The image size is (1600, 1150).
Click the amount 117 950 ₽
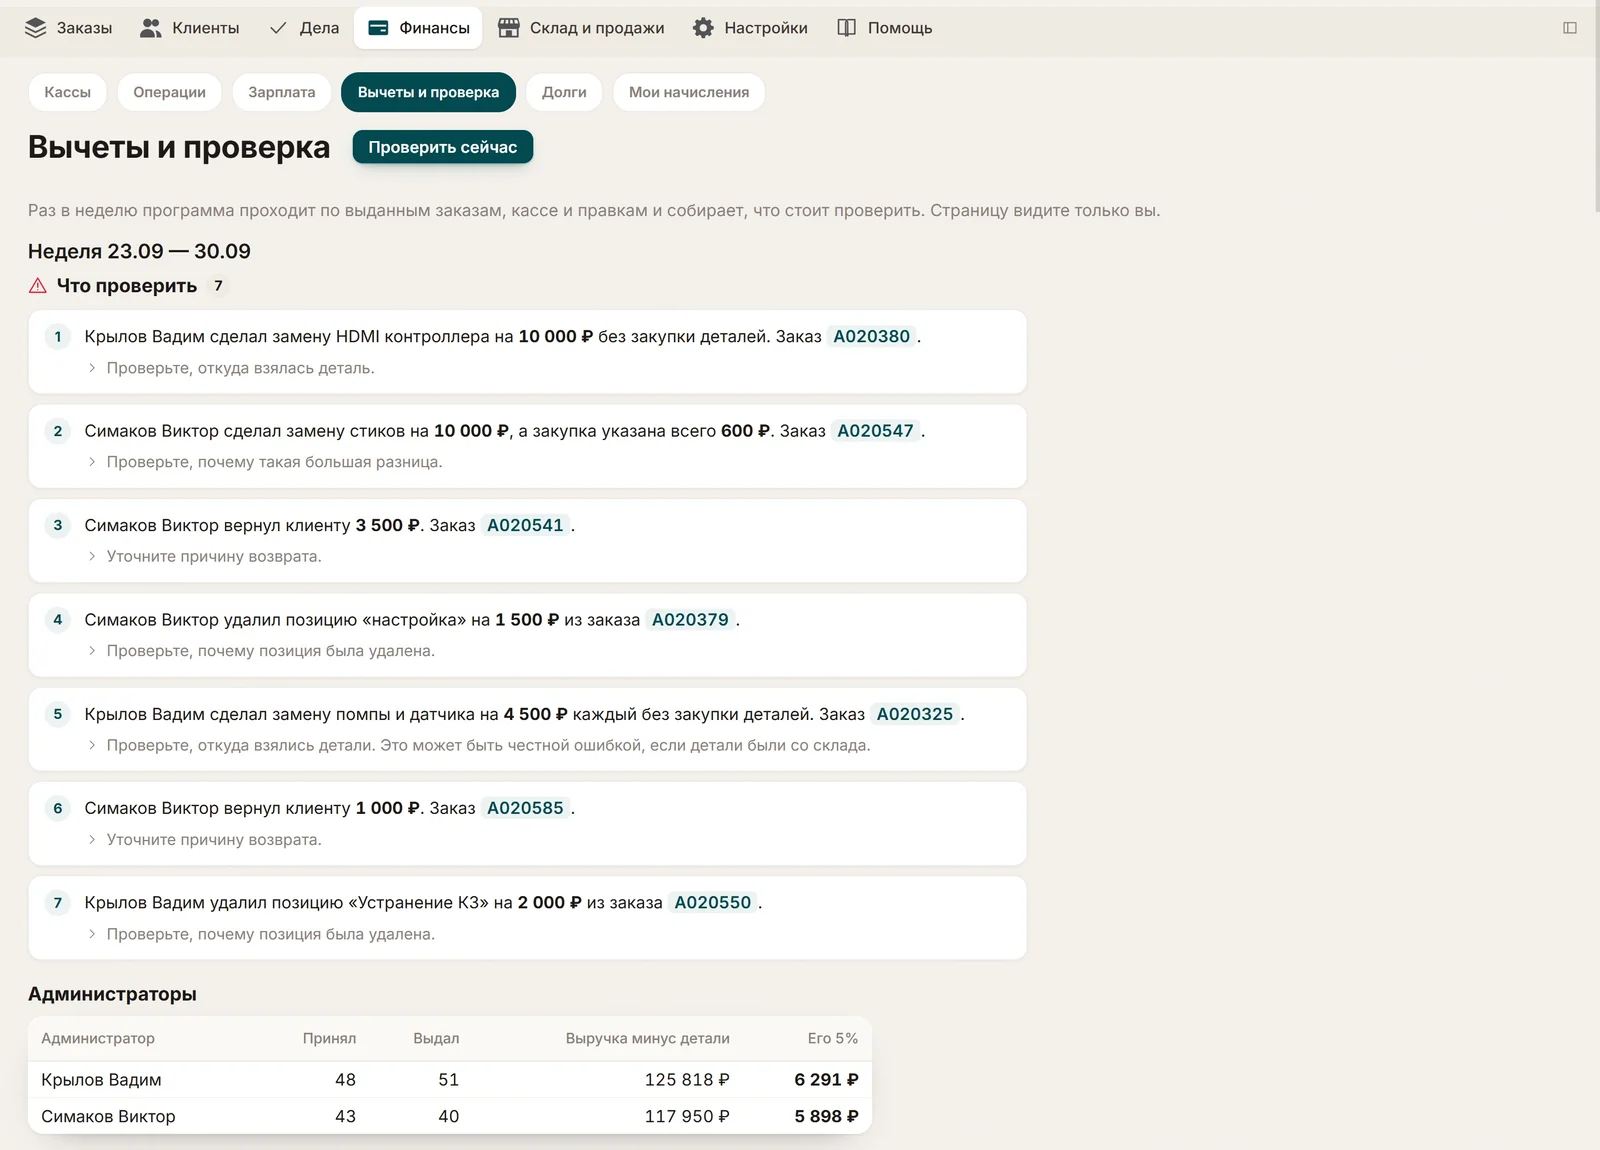pyautogui.click(x=687, y=1117)
